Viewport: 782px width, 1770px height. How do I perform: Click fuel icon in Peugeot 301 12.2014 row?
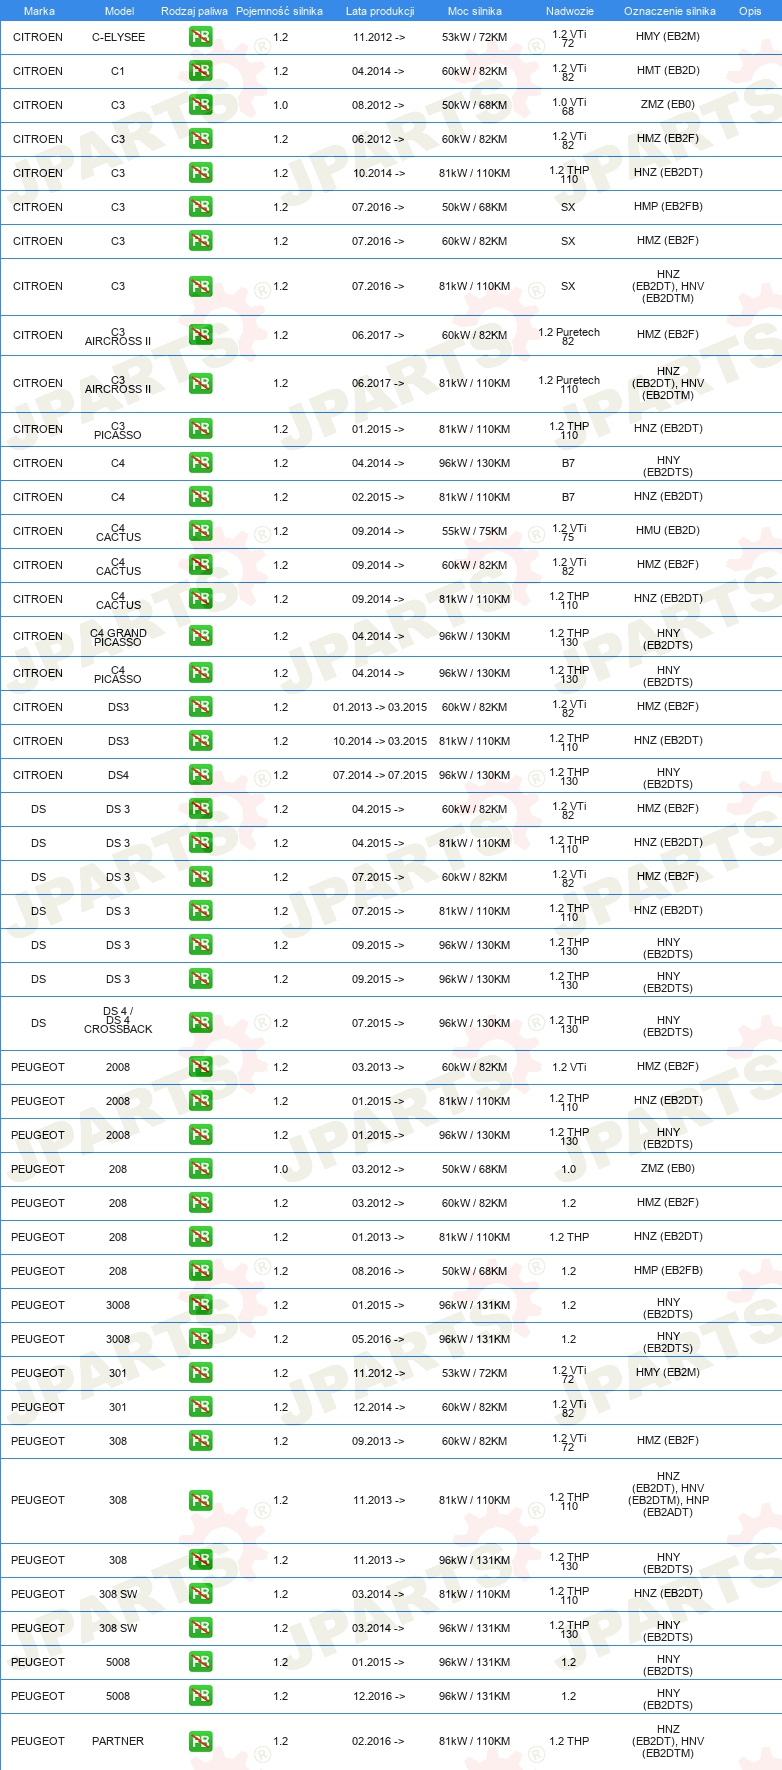pos(200,1407)
